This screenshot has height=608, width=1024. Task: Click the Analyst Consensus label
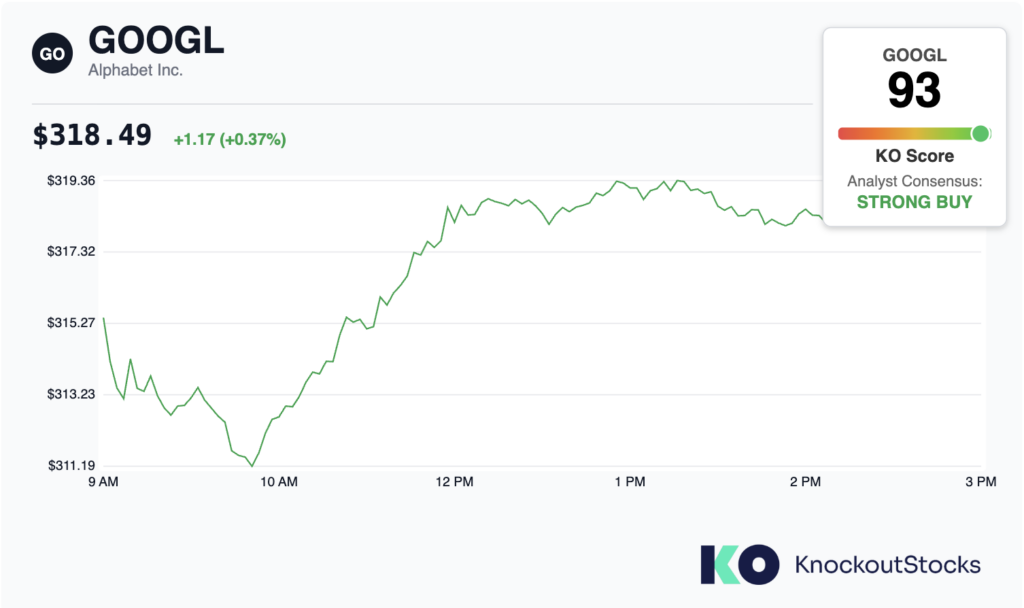click(914, 181)
